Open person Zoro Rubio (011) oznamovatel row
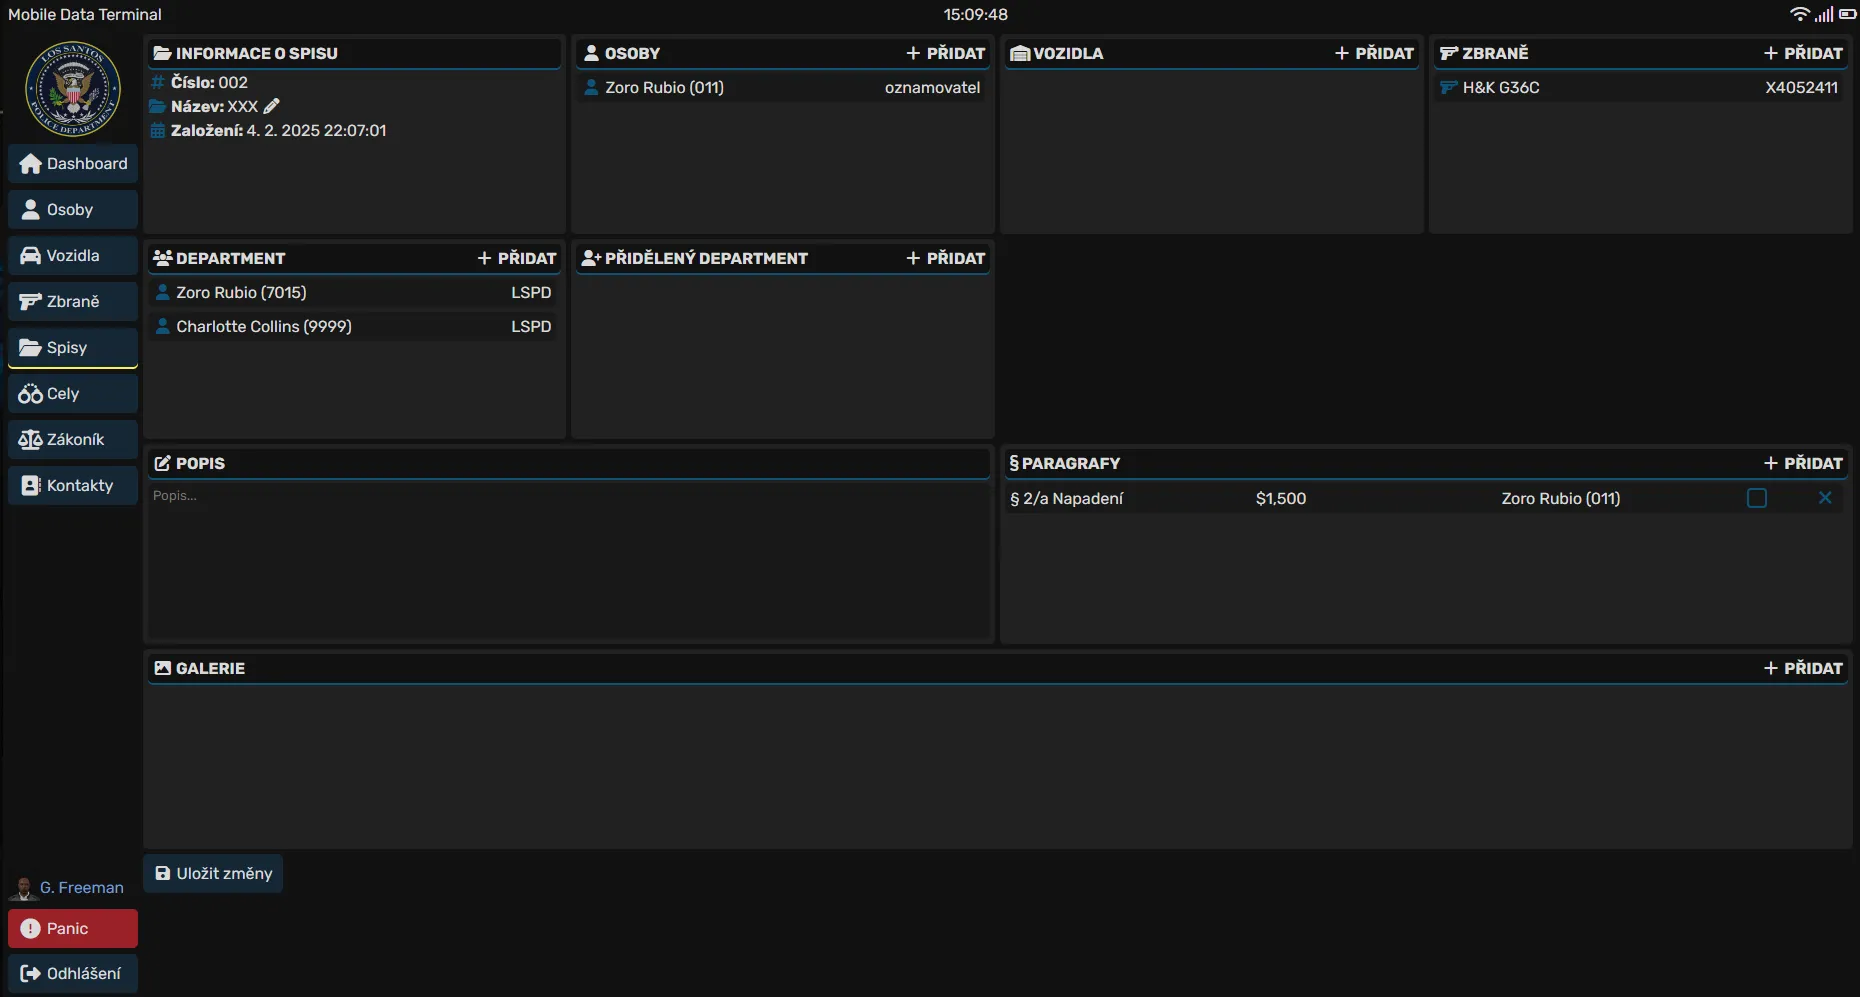 click(x=783, y=88)
